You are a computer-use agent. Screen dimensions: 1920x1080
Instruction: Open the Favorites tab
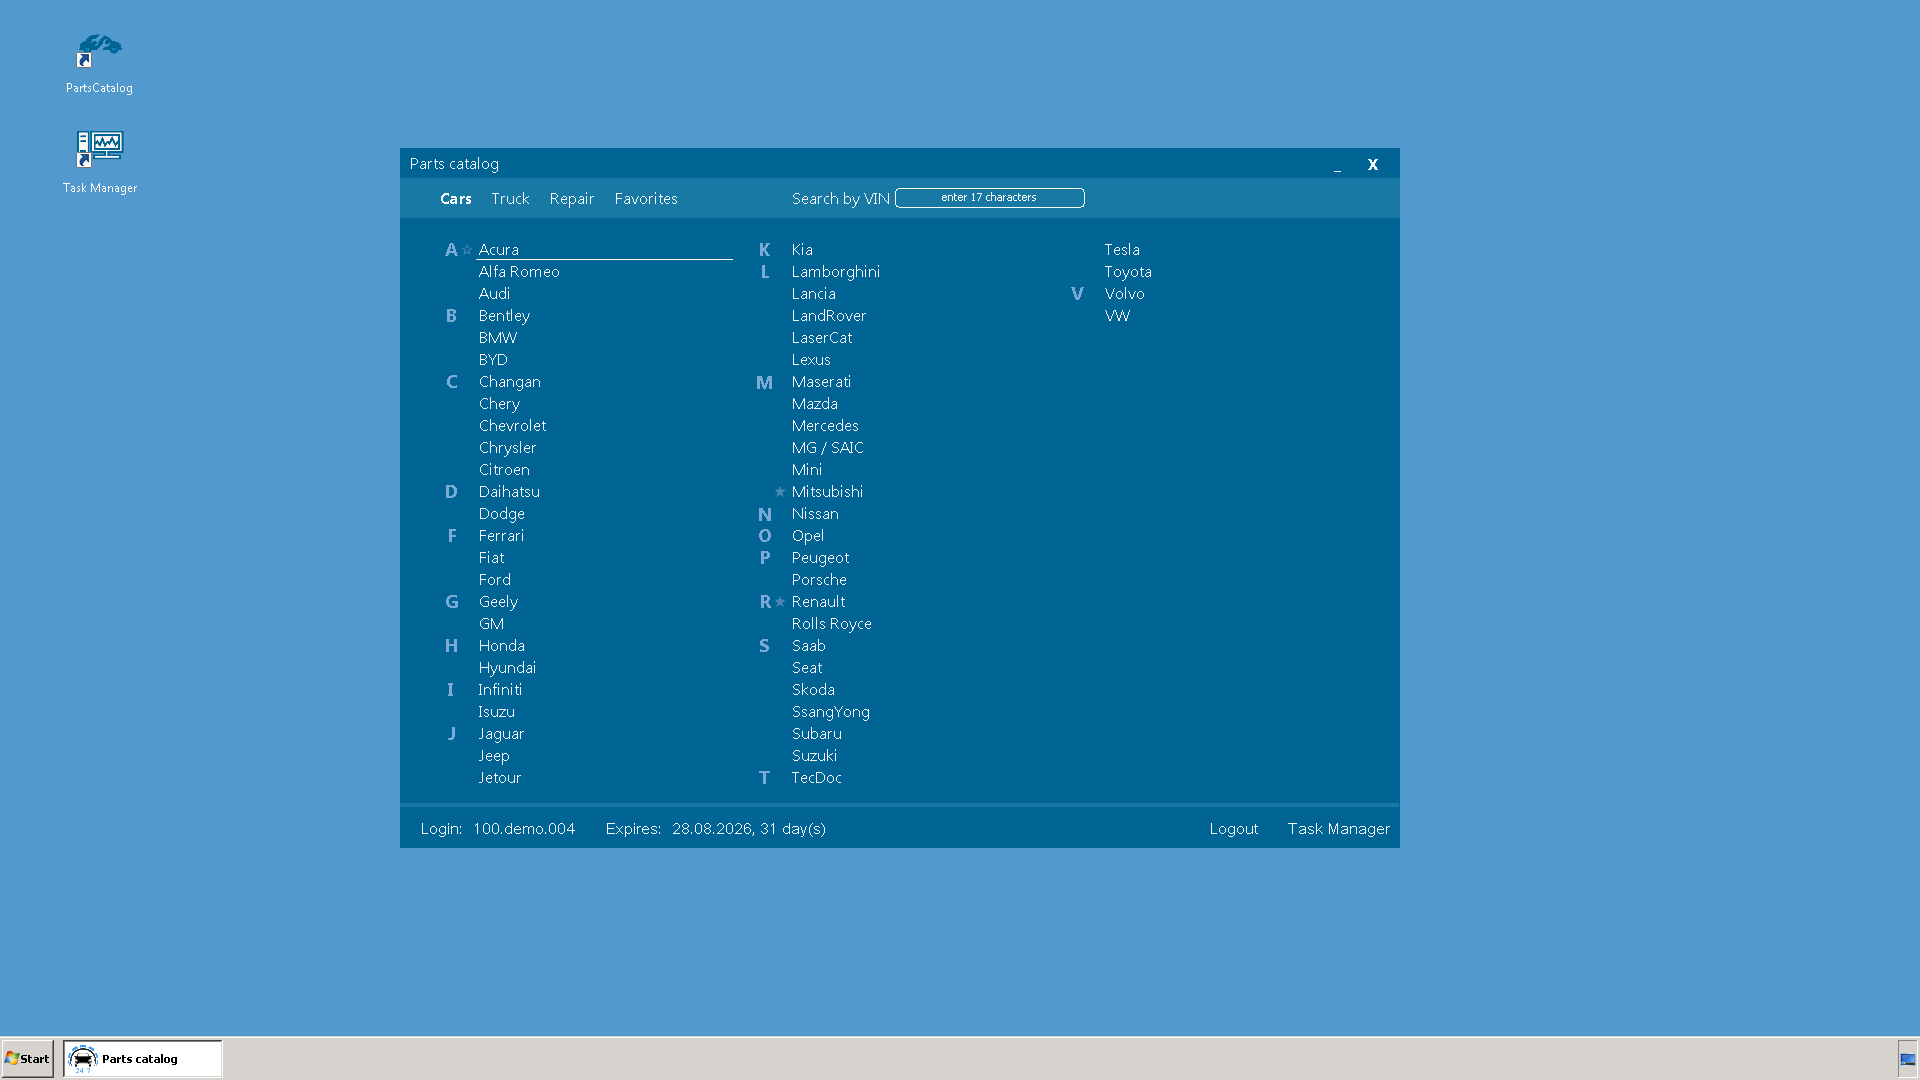point(646,199)
